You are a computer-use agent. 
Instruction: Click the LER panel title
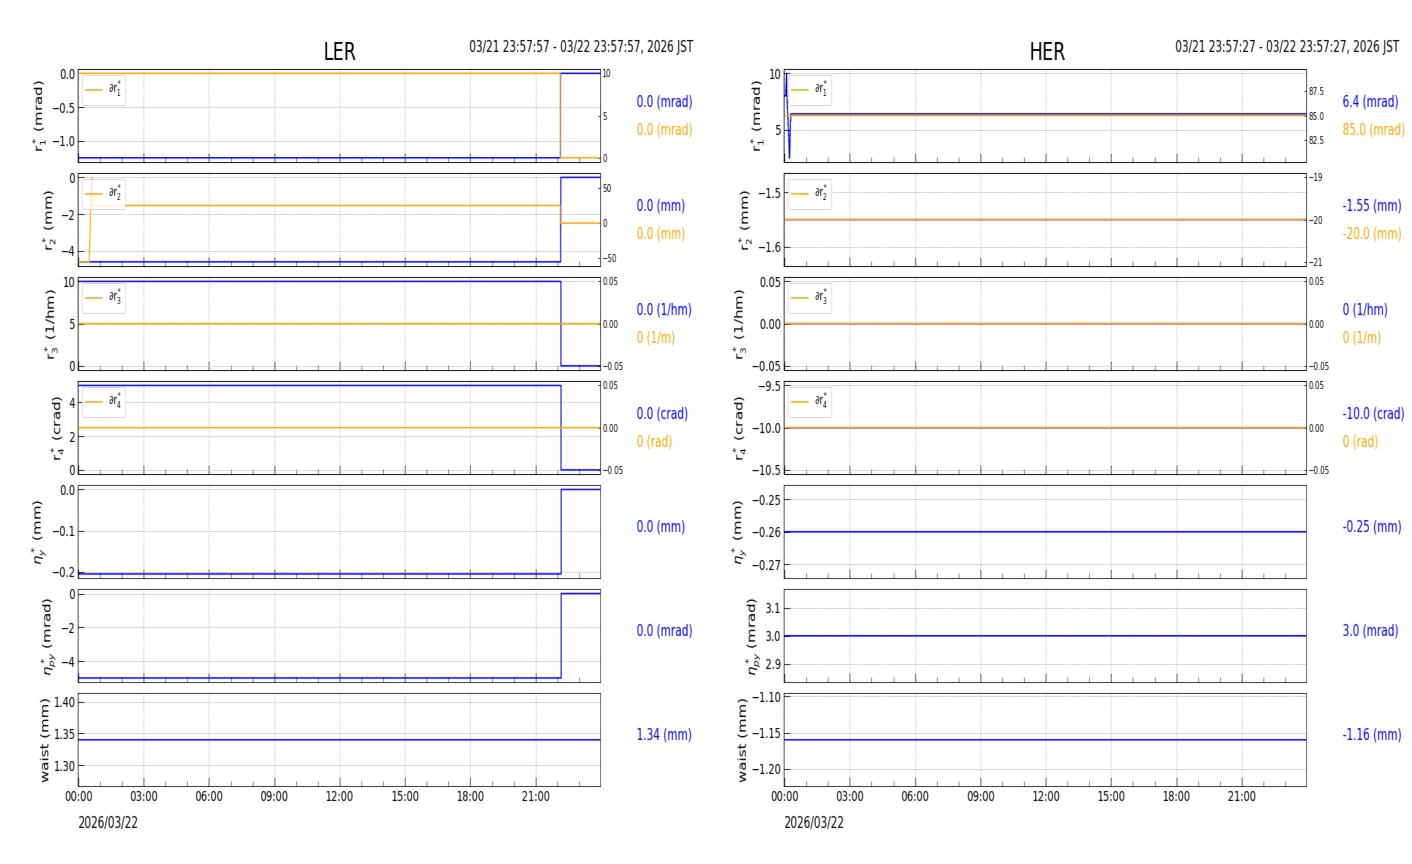[x=339, y=52]
